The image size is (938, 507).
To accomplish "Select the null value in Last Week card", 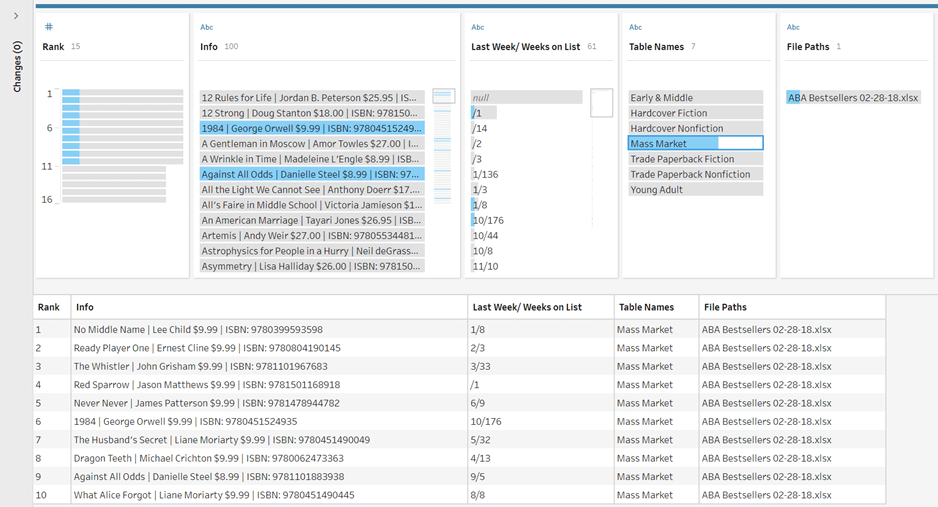I will 526,97.
